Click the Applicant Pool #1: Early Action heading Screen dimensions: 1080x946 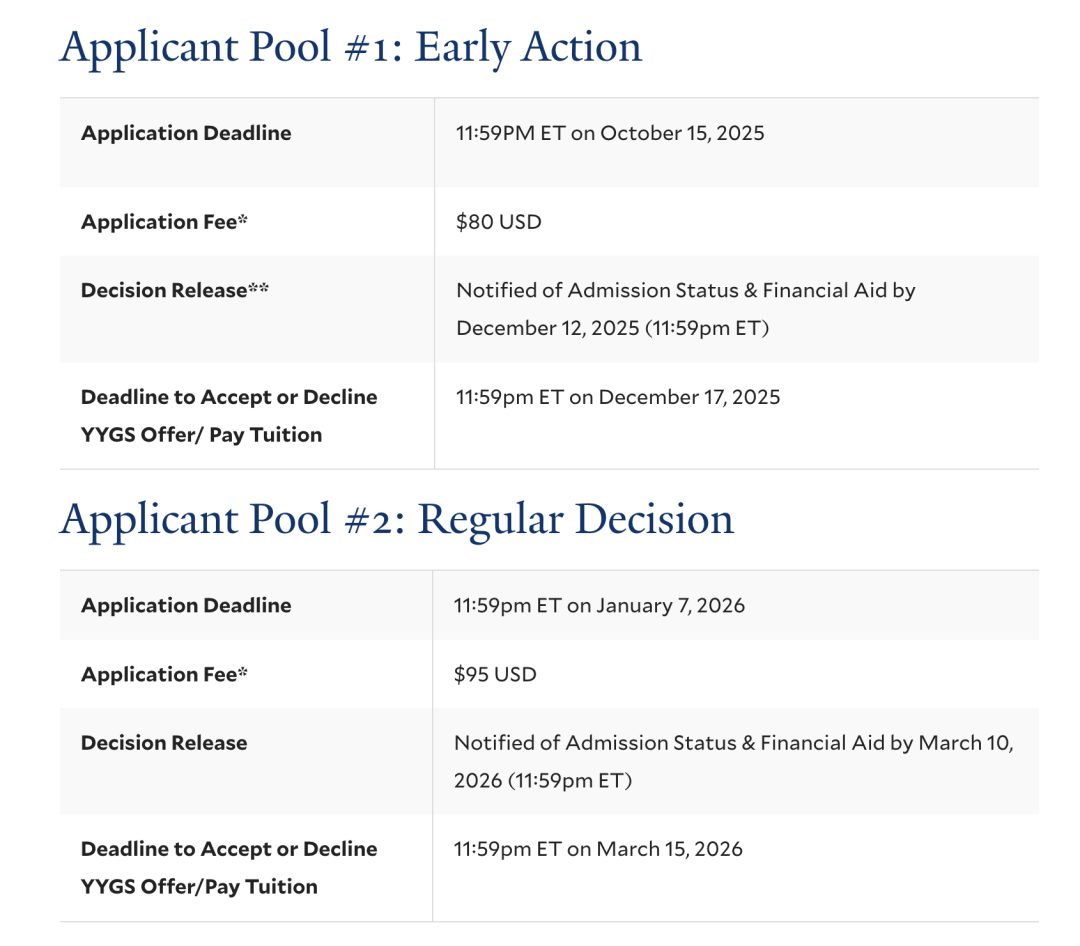tap(351, 47)
